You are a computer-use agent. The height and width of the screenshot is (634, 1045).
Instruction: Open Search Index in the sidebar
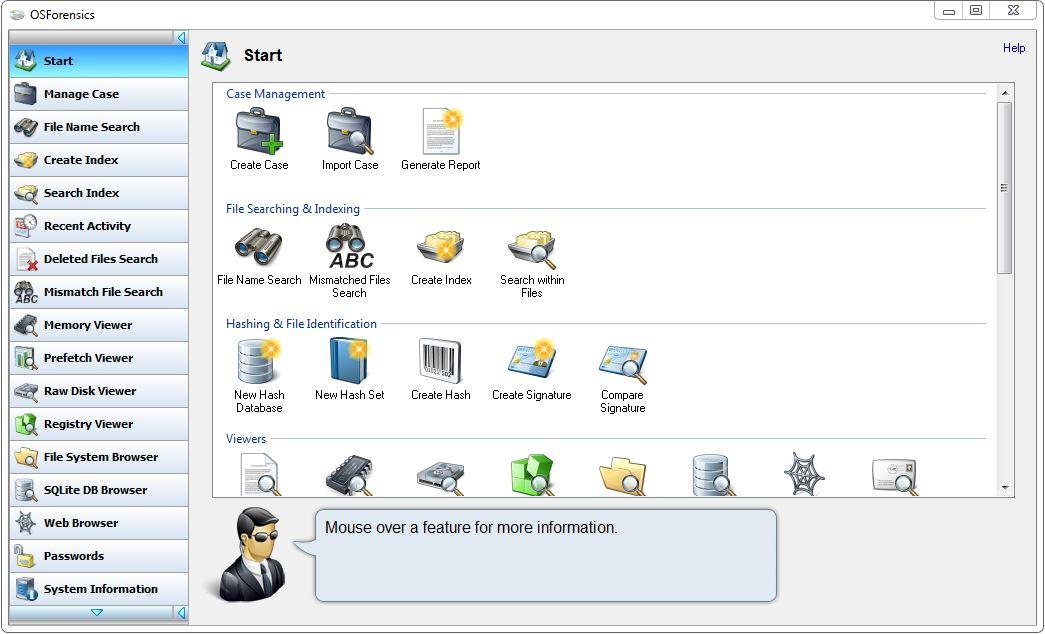99,193
